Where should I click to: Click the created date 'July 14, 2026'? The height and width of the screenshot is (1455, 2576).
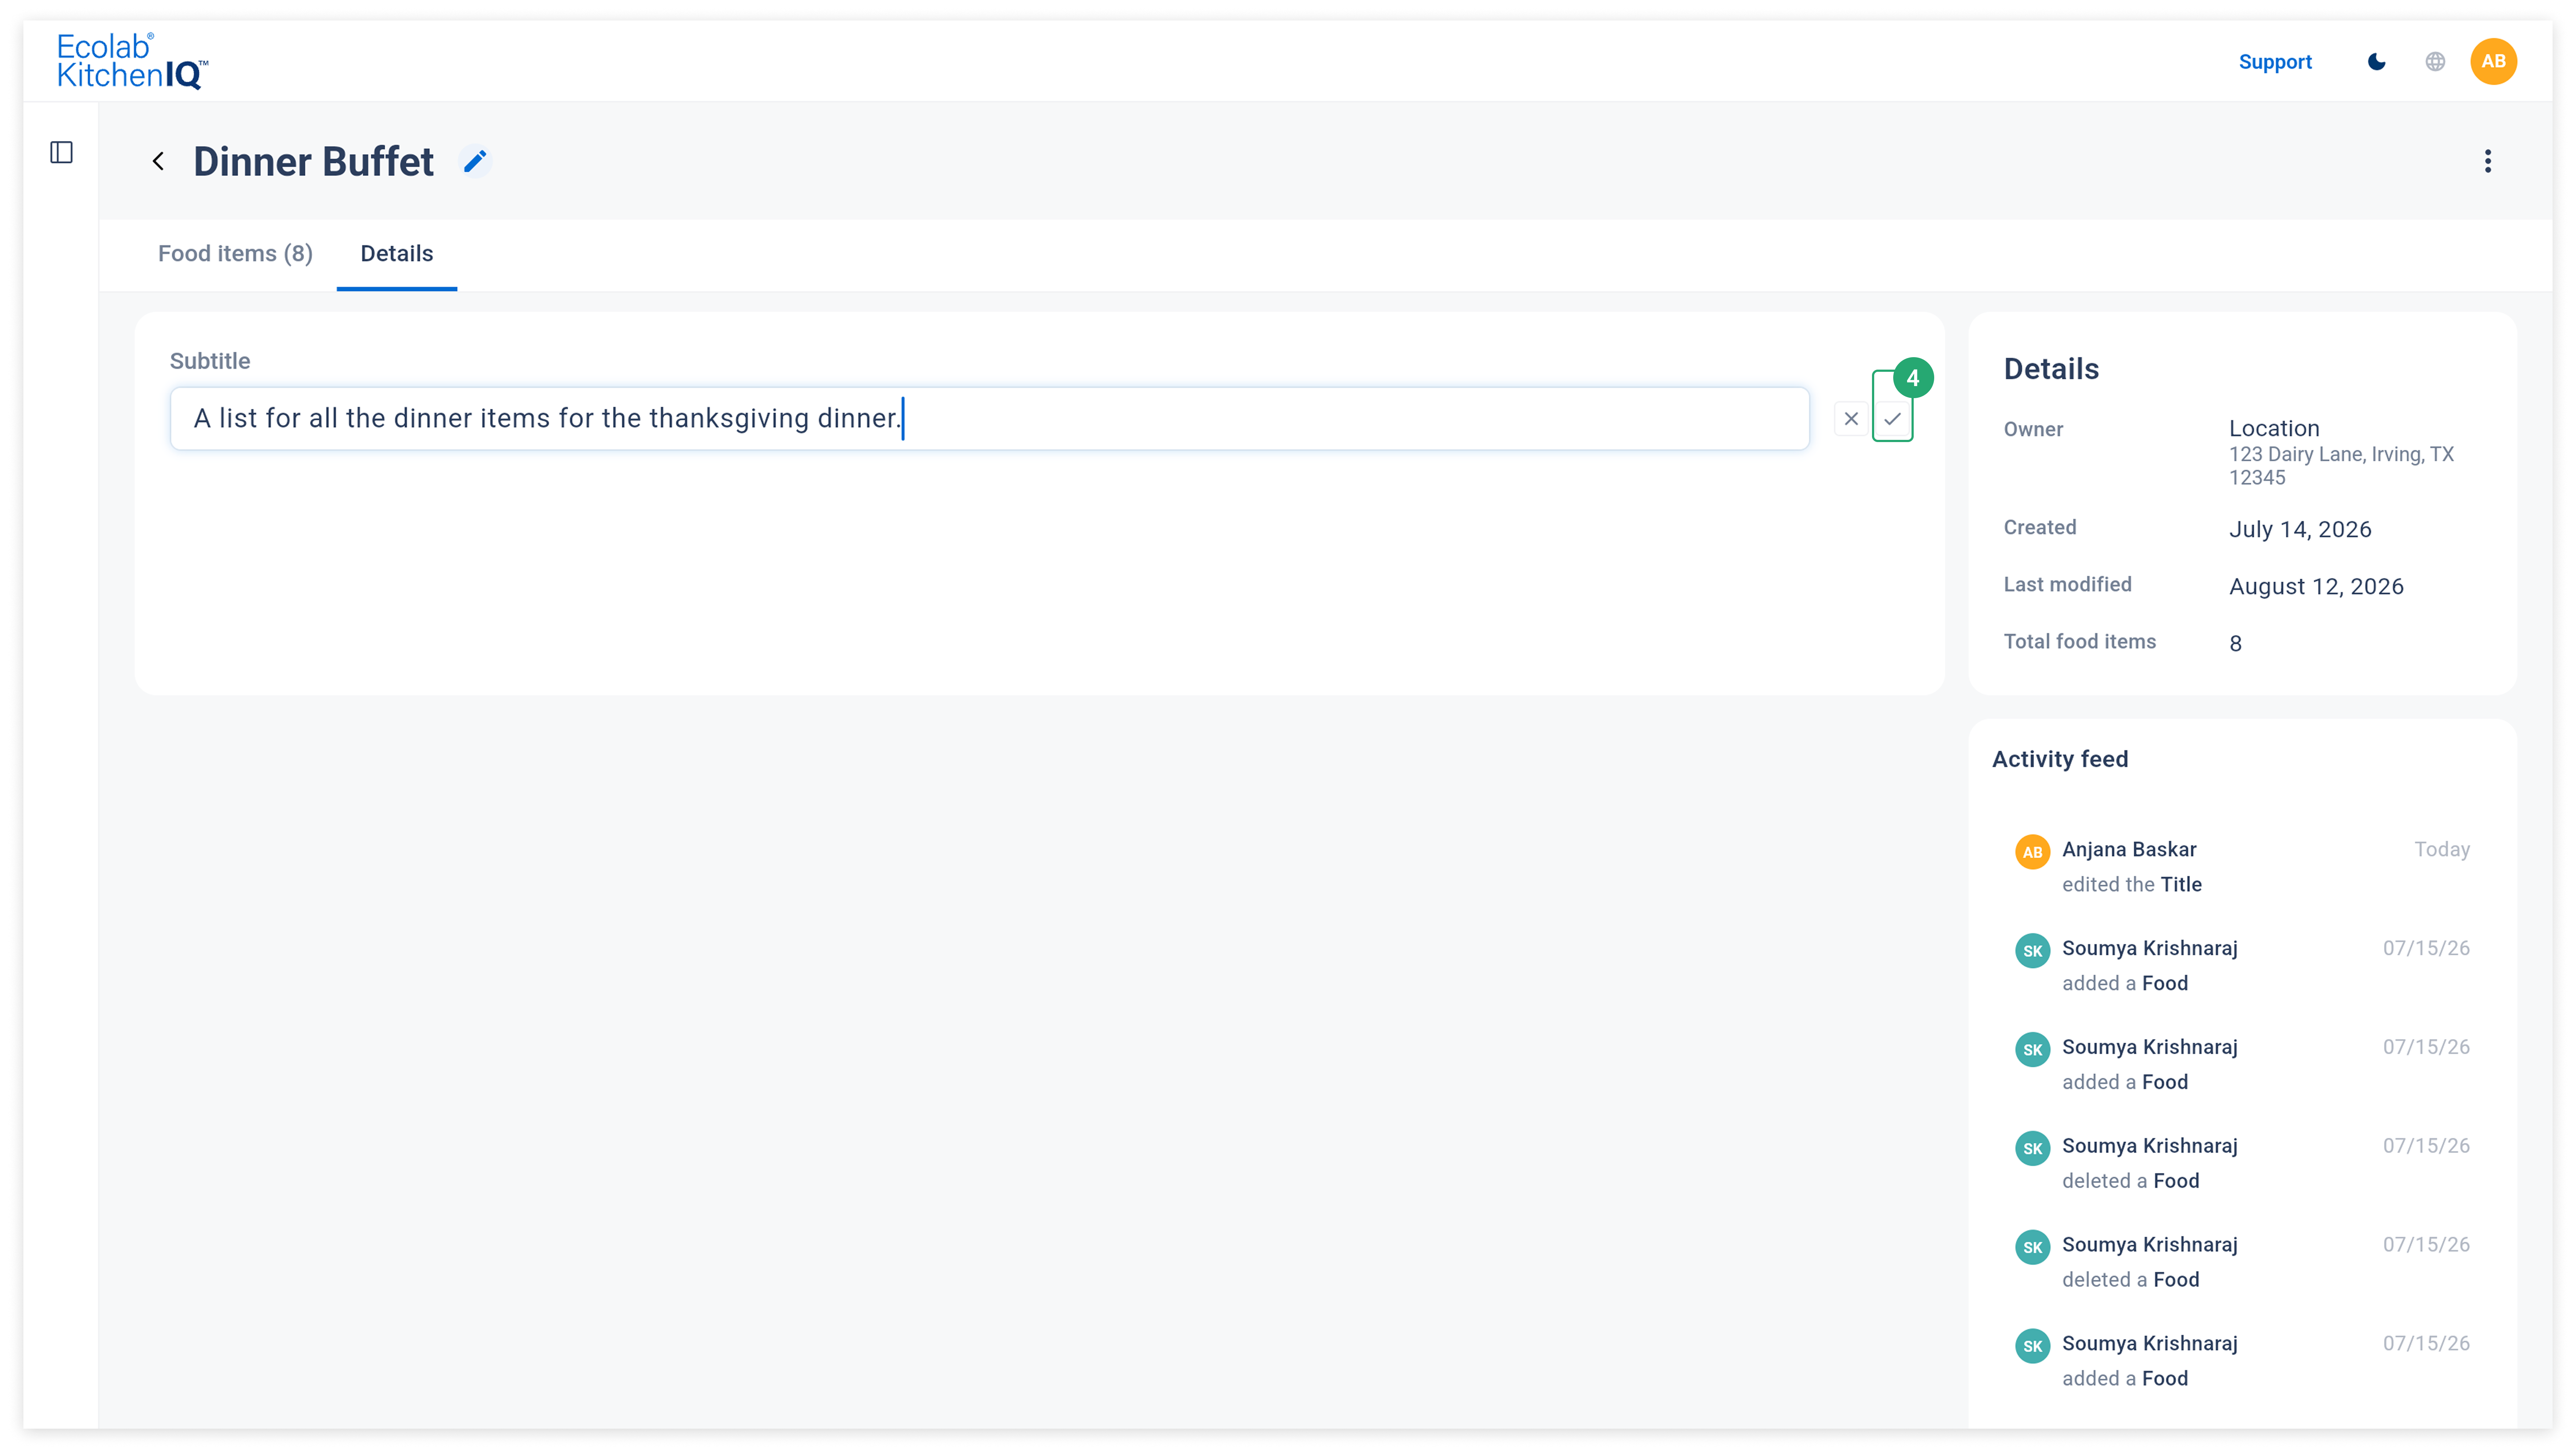point(2300,529)
